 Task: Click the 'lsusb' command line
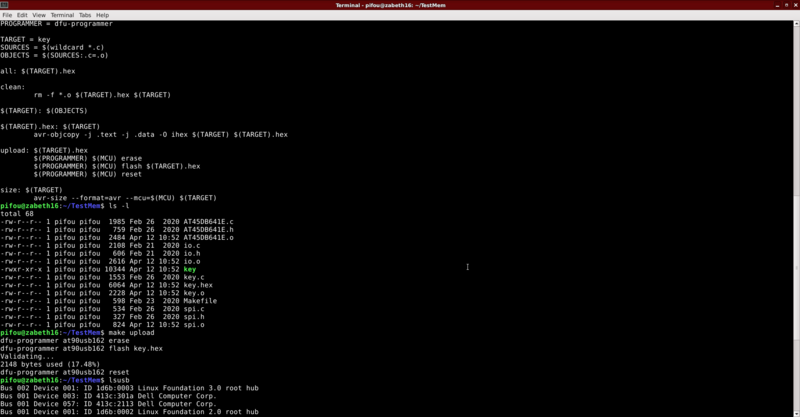pos(120,380)
